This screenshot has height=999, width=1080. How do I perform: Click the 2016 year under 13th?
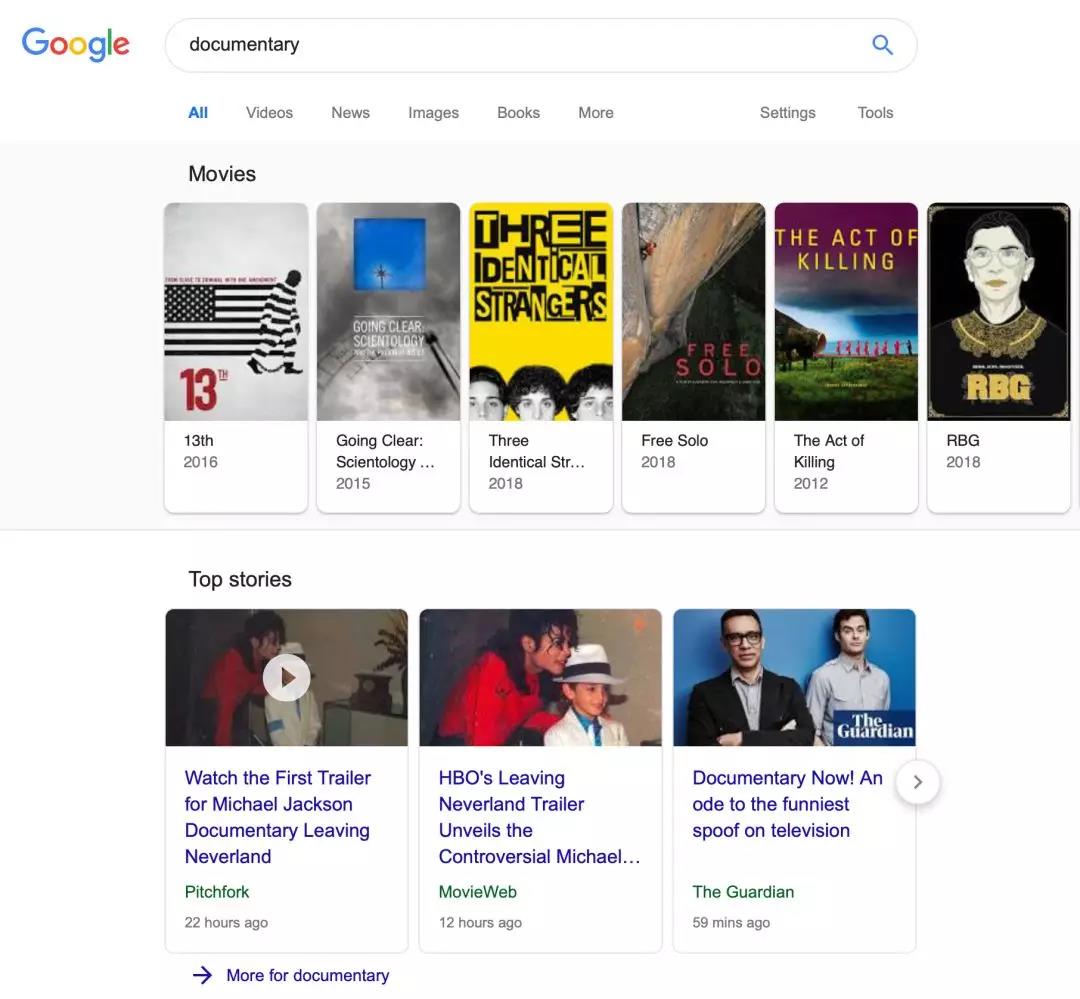pyautogui.click(x=200, y=462)
